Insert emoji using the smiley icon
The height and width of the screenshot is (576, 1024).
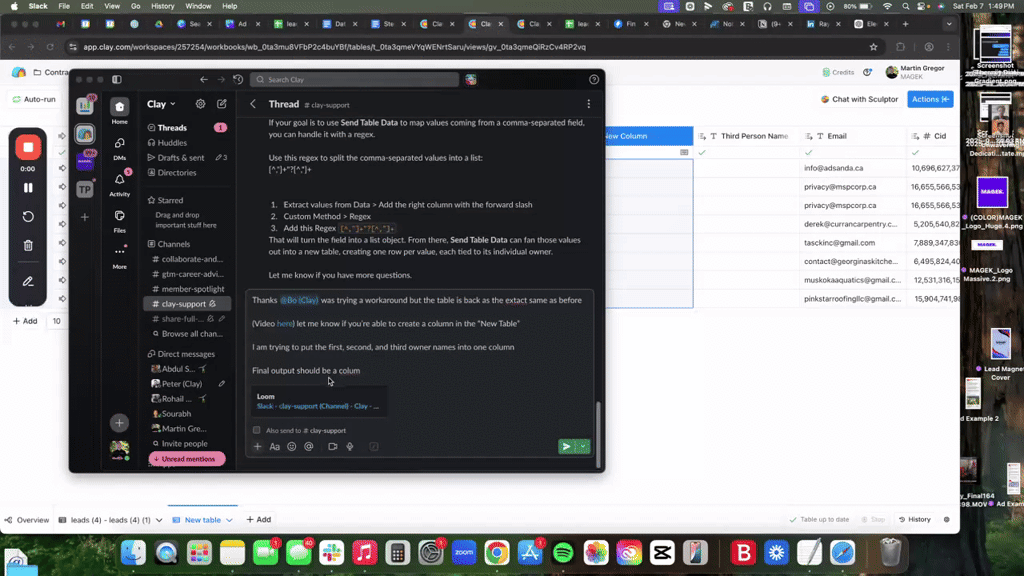click(x=292, y=447)
